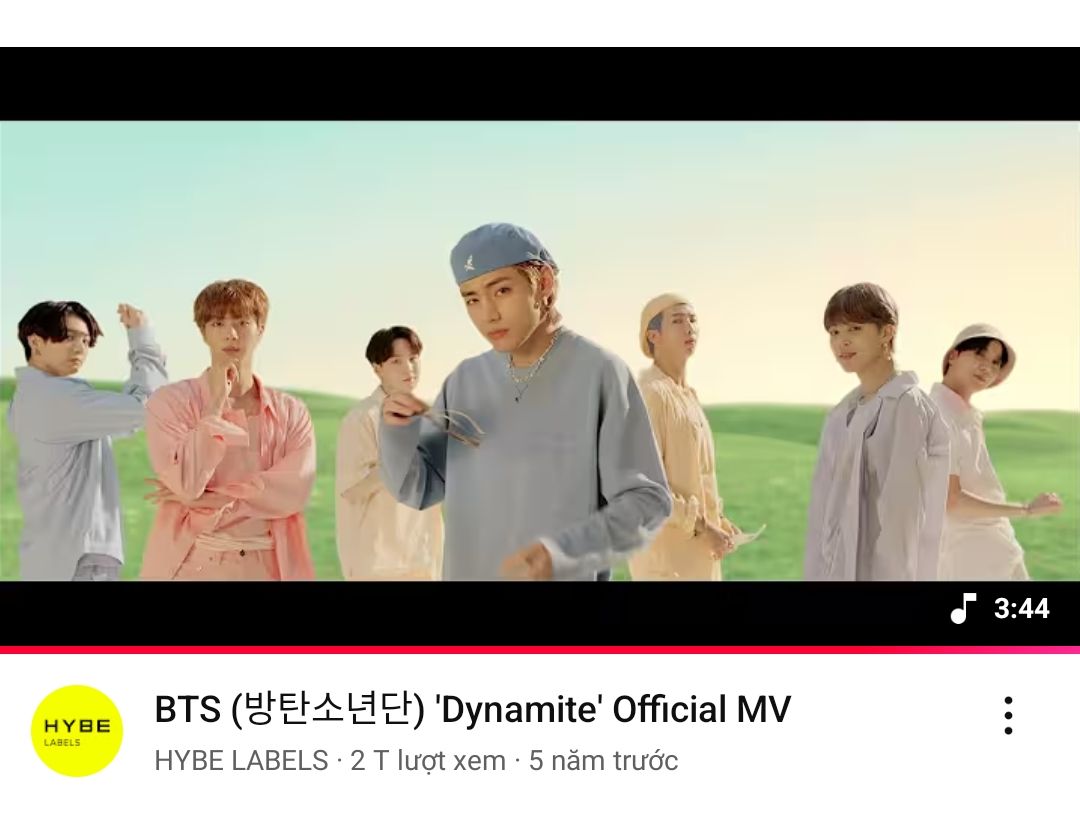Click the black letterbox bar above video

(540, 84)
